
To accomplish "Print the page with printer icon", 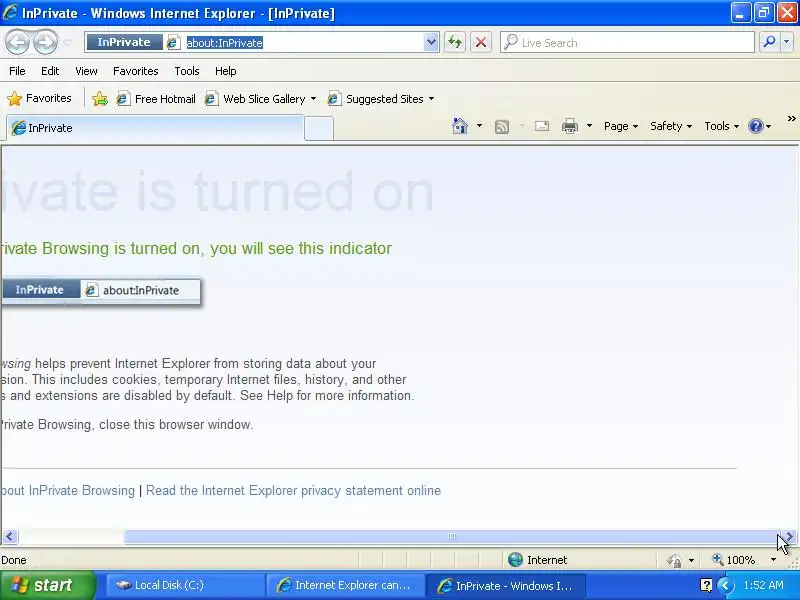I will [569, 126].
